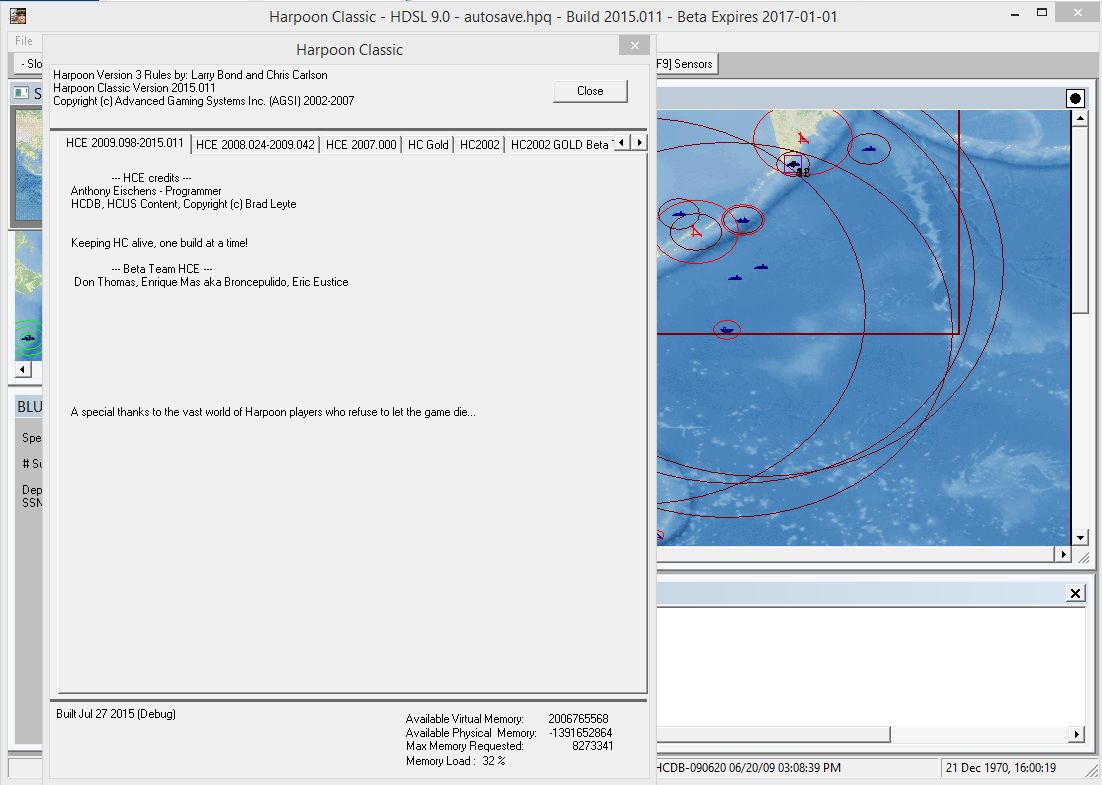Close the message panel with the X icon
This screenshot has width=1102, height=785.
pyautogui.click(x=1075, y=593)
